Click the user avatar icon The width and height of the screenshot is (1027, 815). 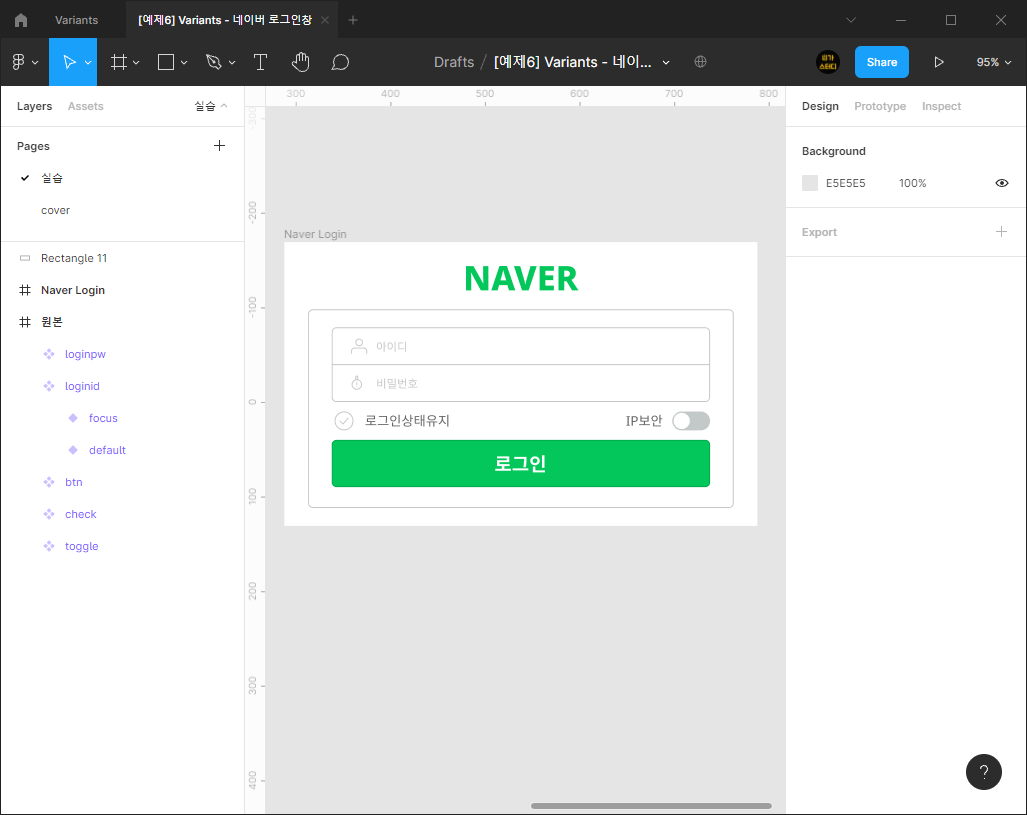(x=828, y=62)
